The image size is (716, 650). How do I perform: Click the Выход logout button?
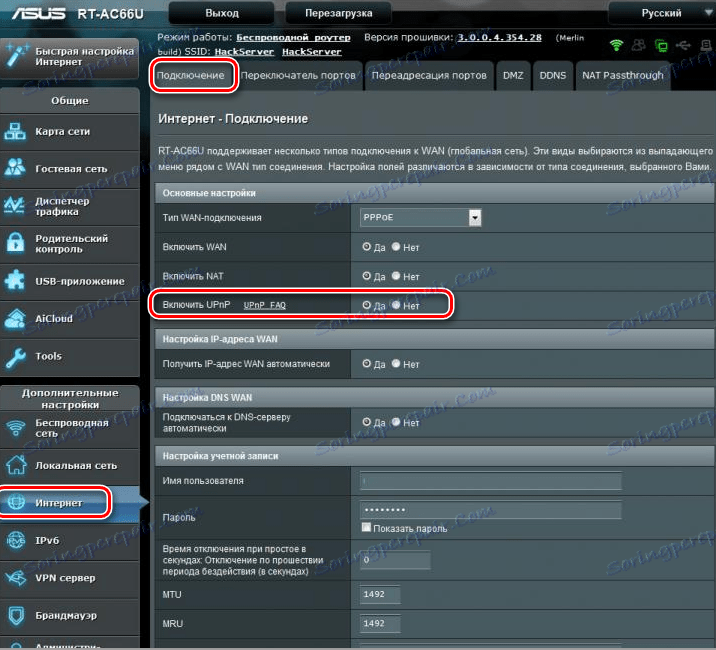pyautogui.click(x=221, y=13)
